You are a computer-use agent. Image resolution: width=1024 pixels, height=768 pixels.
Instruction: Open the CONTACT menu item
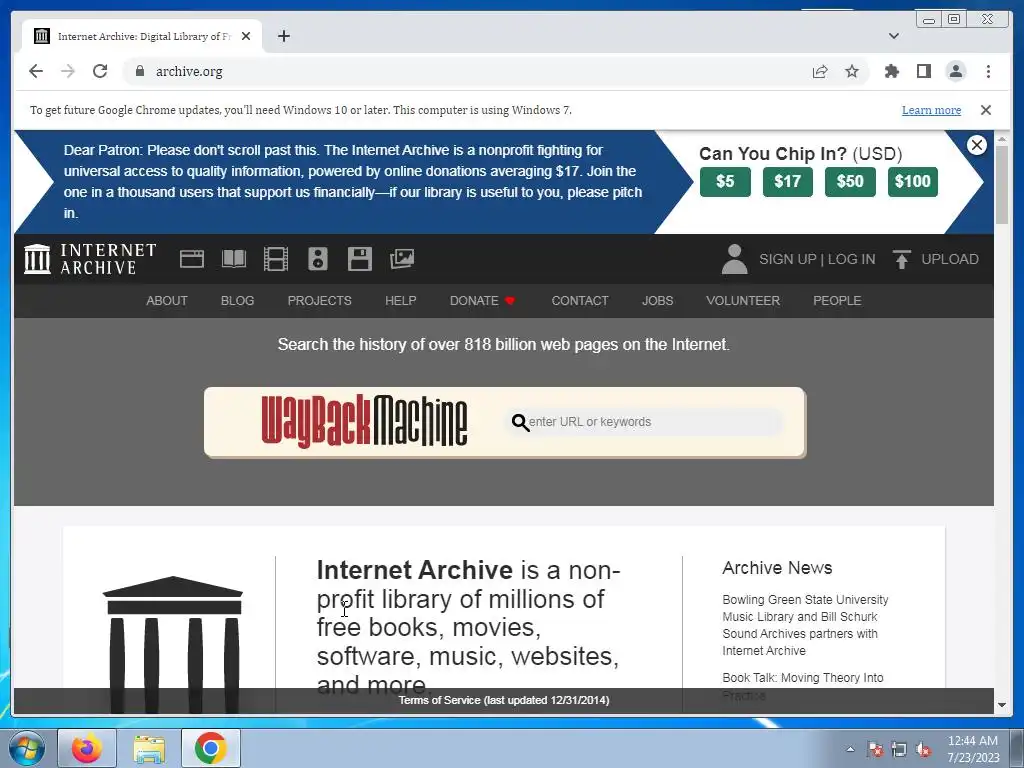click(579, 300)
